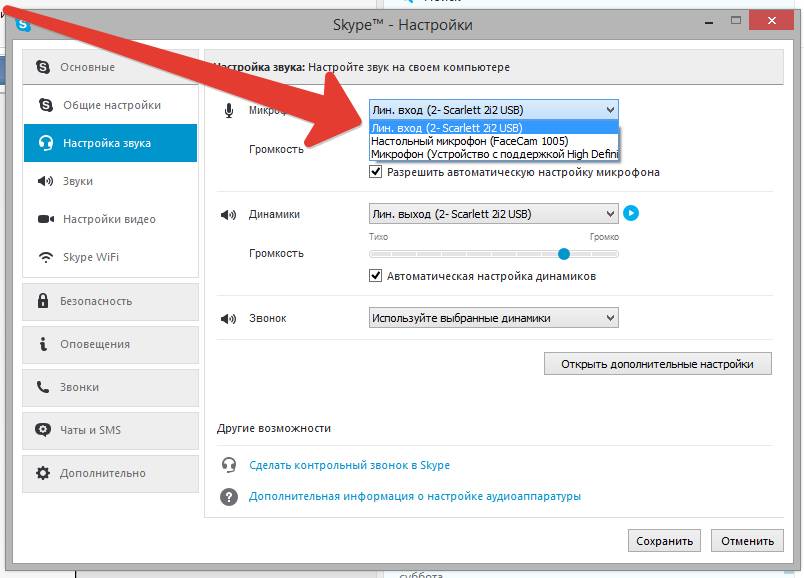Image resolution: width=804 pixels, height=578 pixels.
Task: Open the Безопасность section
Action: tap(110, 301)
